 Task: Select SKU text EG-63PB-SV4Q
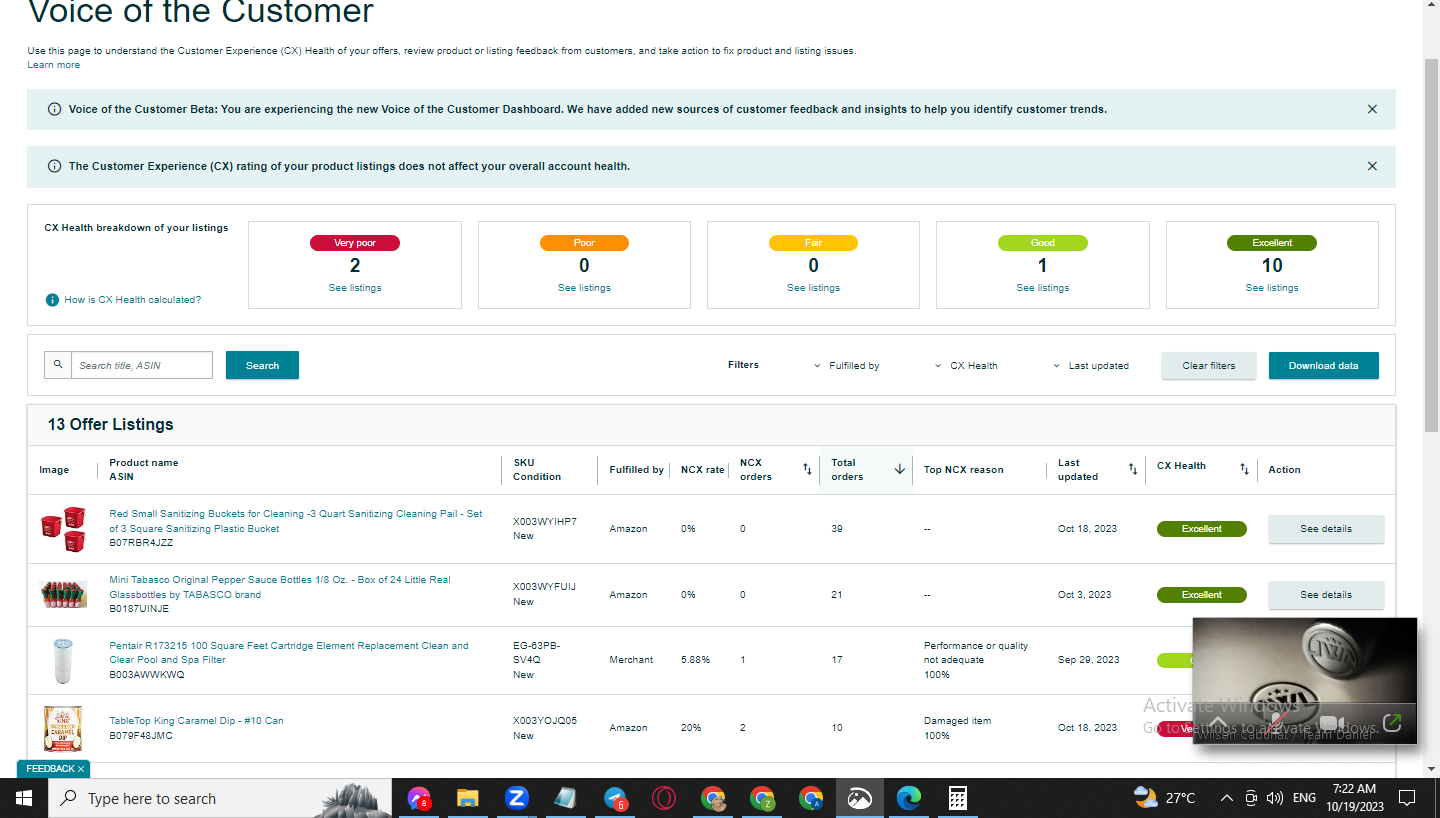point(536,653)
